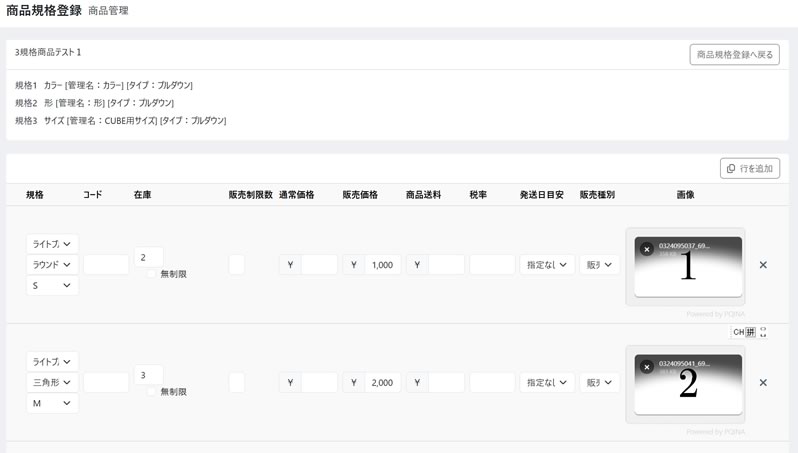This screenshot has height=453, width=798.
Task: Open the S size dropdown
Action: point(52,286)
